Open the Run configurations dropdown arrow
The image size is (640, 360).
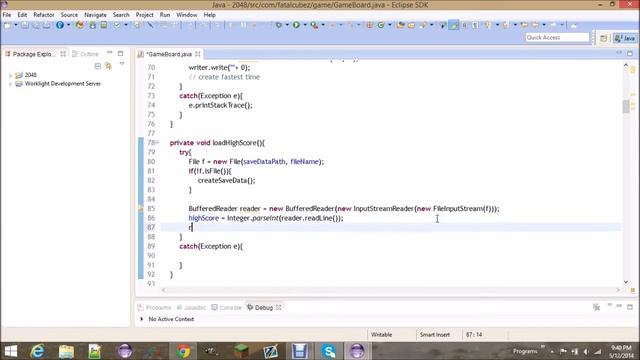(x=304, y=25)
